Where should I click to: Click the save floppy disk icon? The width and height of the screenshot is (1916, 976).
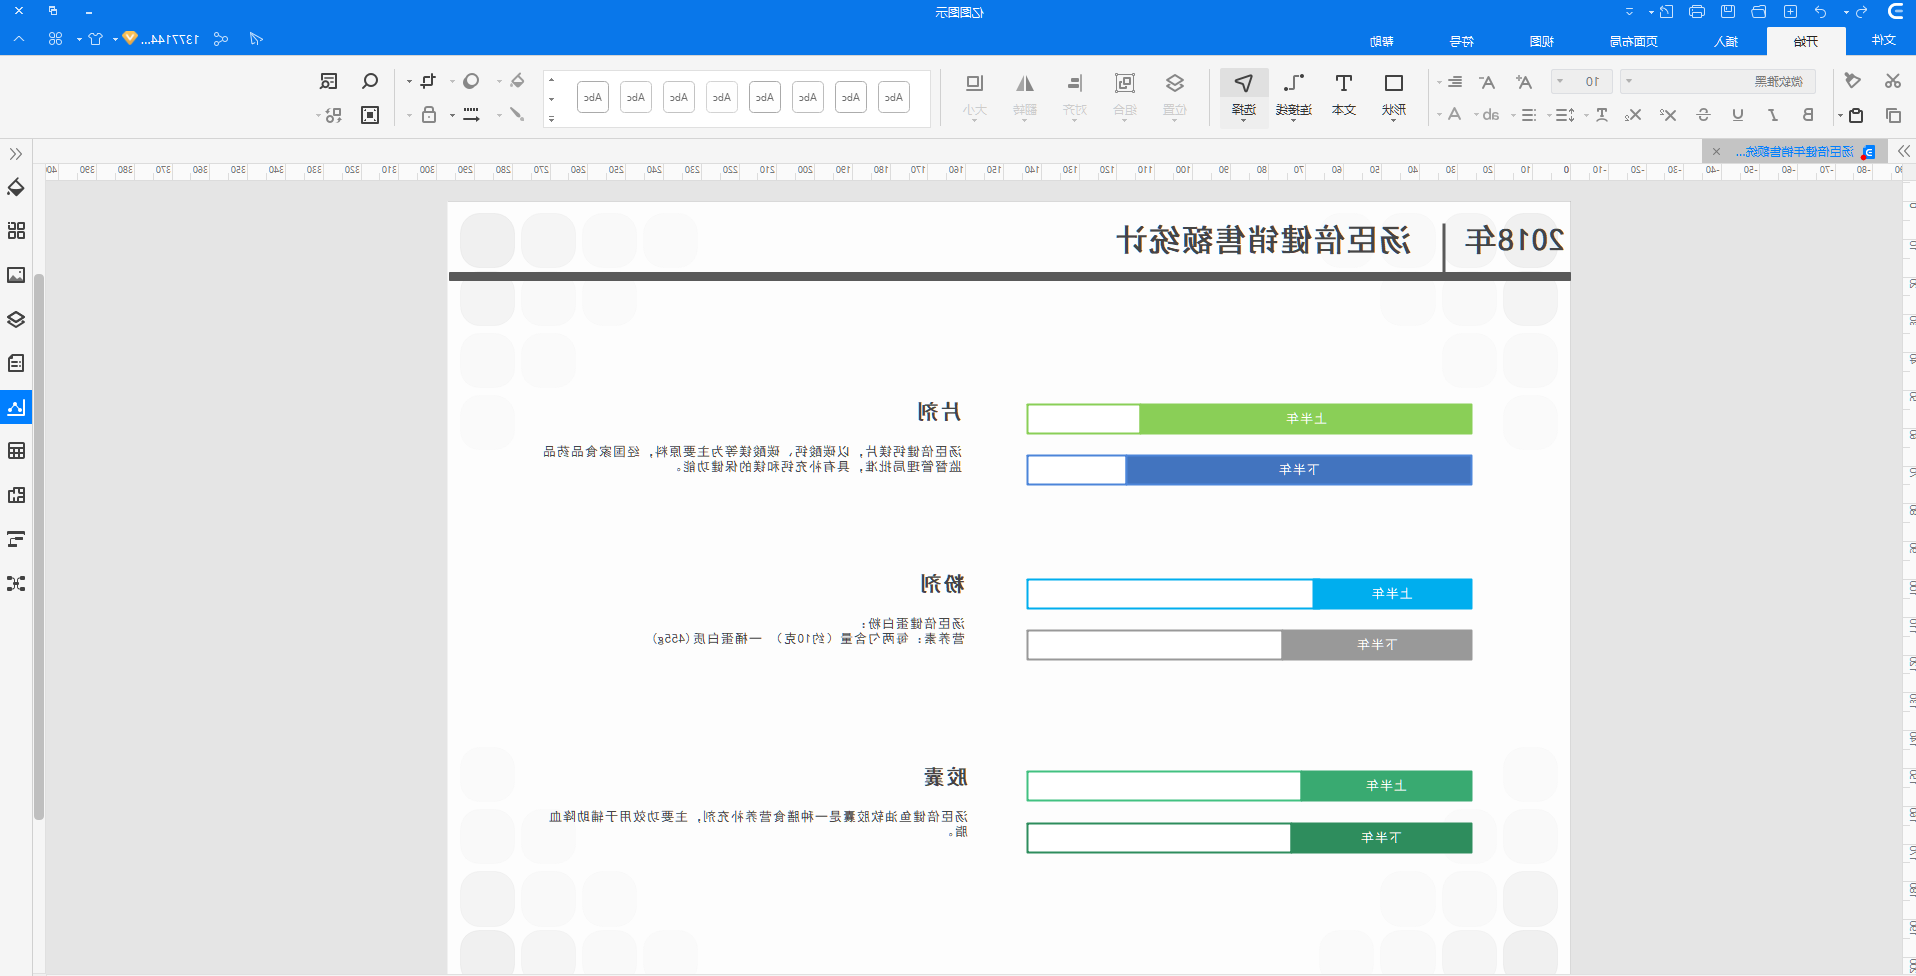click(x=1728, y=12)
